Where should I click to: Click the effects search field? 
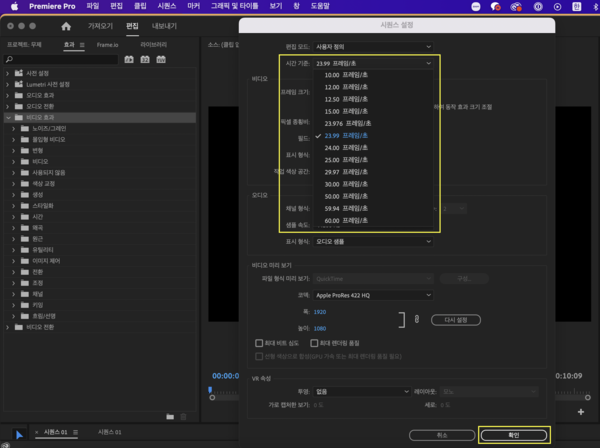point(61,59)
